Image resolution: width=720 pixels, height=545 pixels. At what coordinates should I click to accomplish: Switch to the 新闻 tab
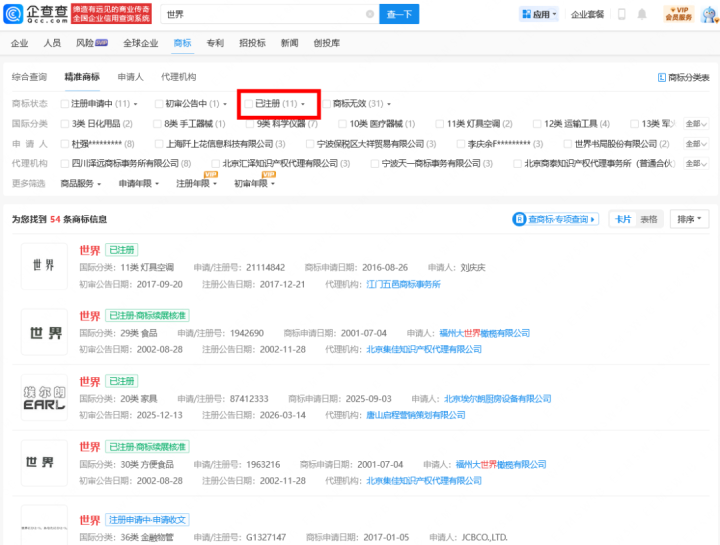point(290,43)
